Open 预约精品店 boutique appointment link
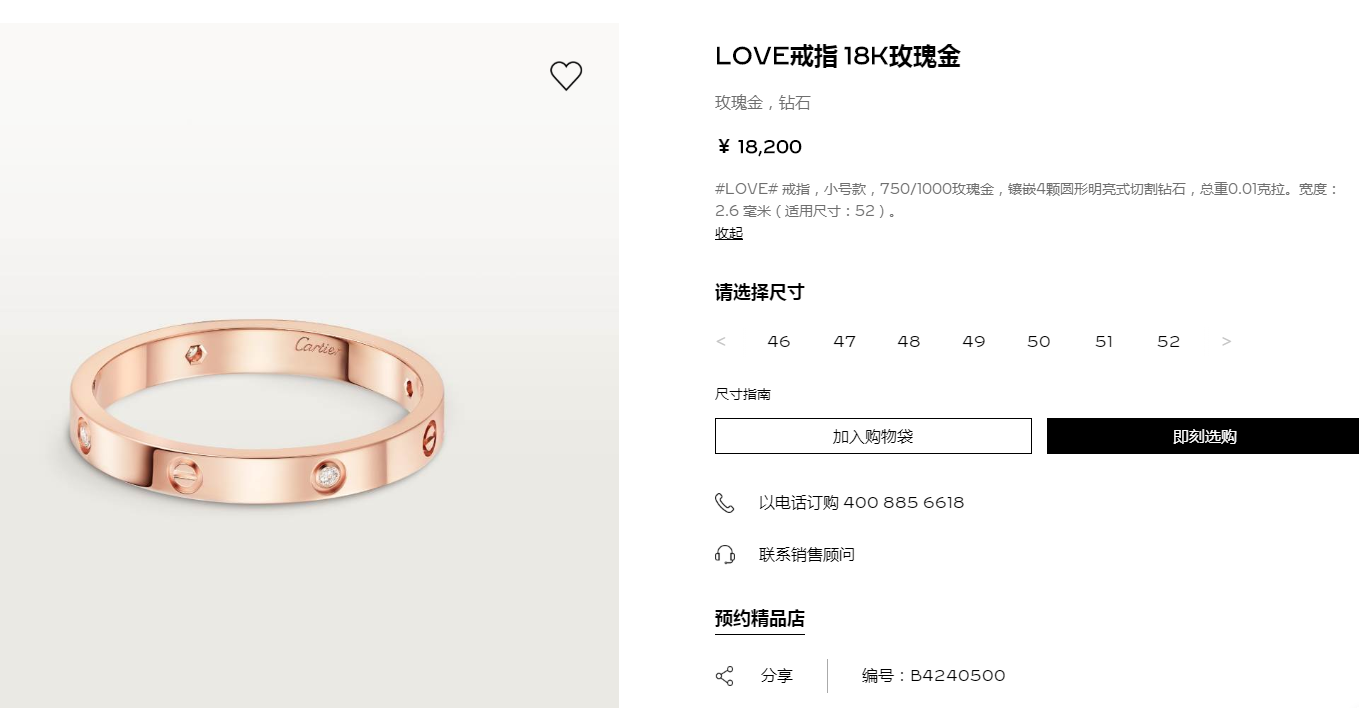The image size is (1359, 708). [760, 619]
